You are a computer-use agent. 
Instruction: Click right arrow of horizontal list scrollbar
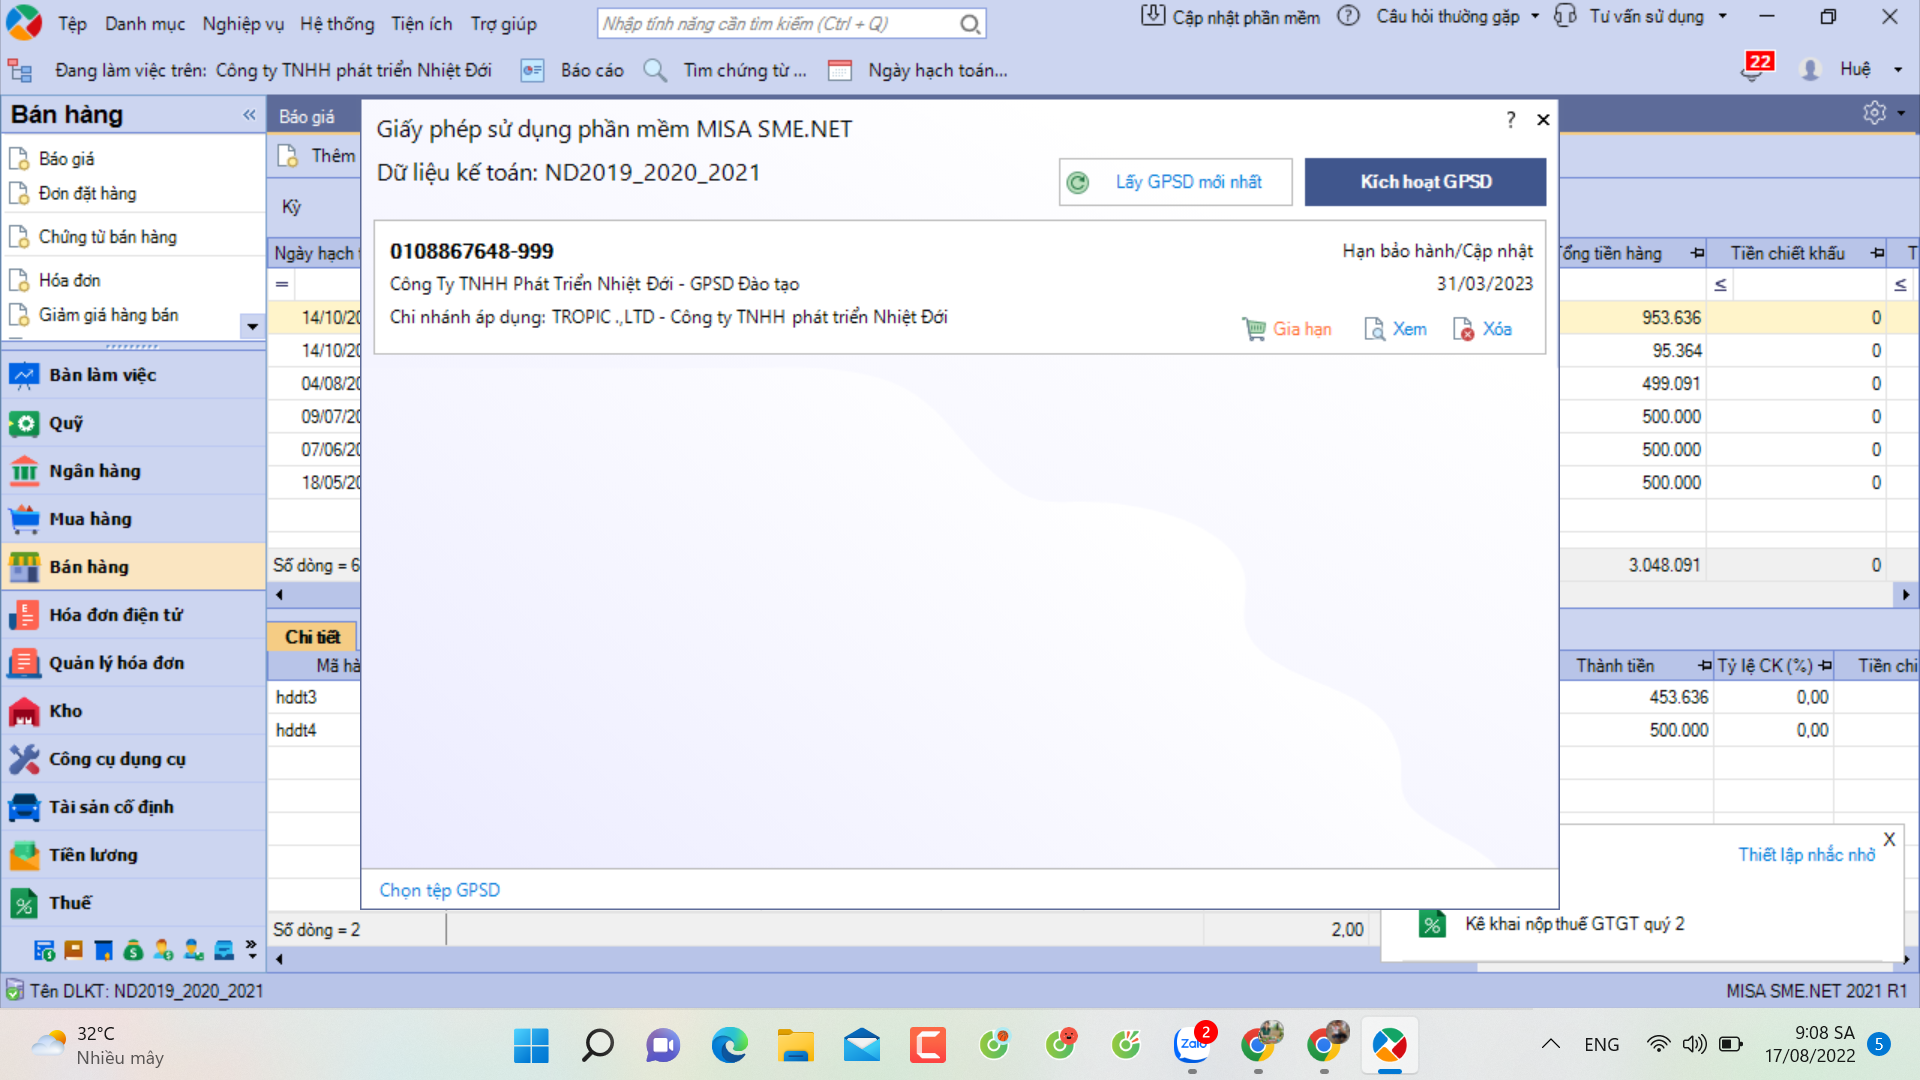1906,595
